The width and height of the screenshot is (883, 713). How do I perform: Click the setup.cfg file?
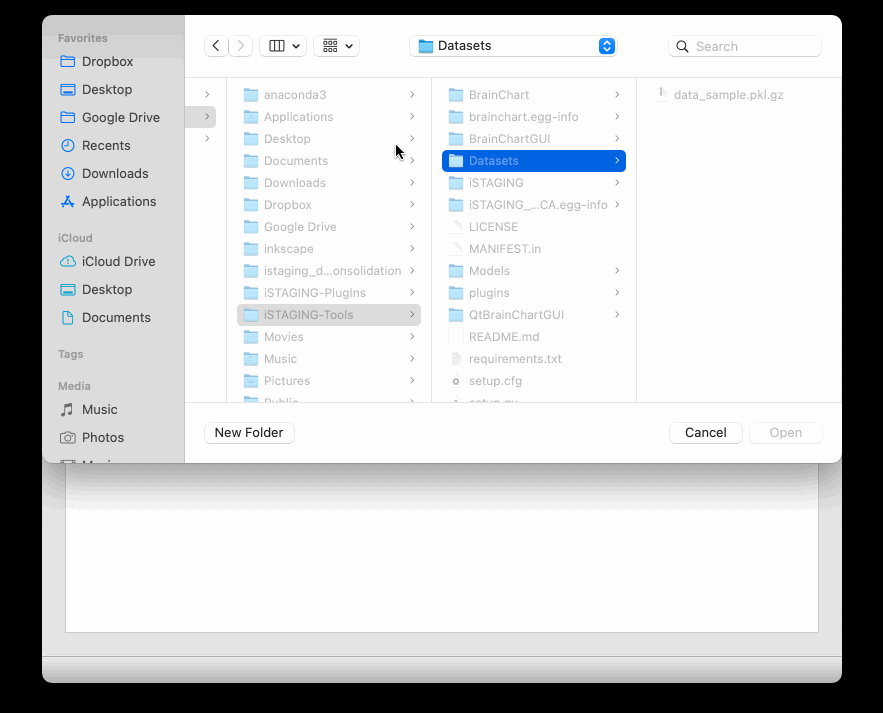tap(534, 381)
